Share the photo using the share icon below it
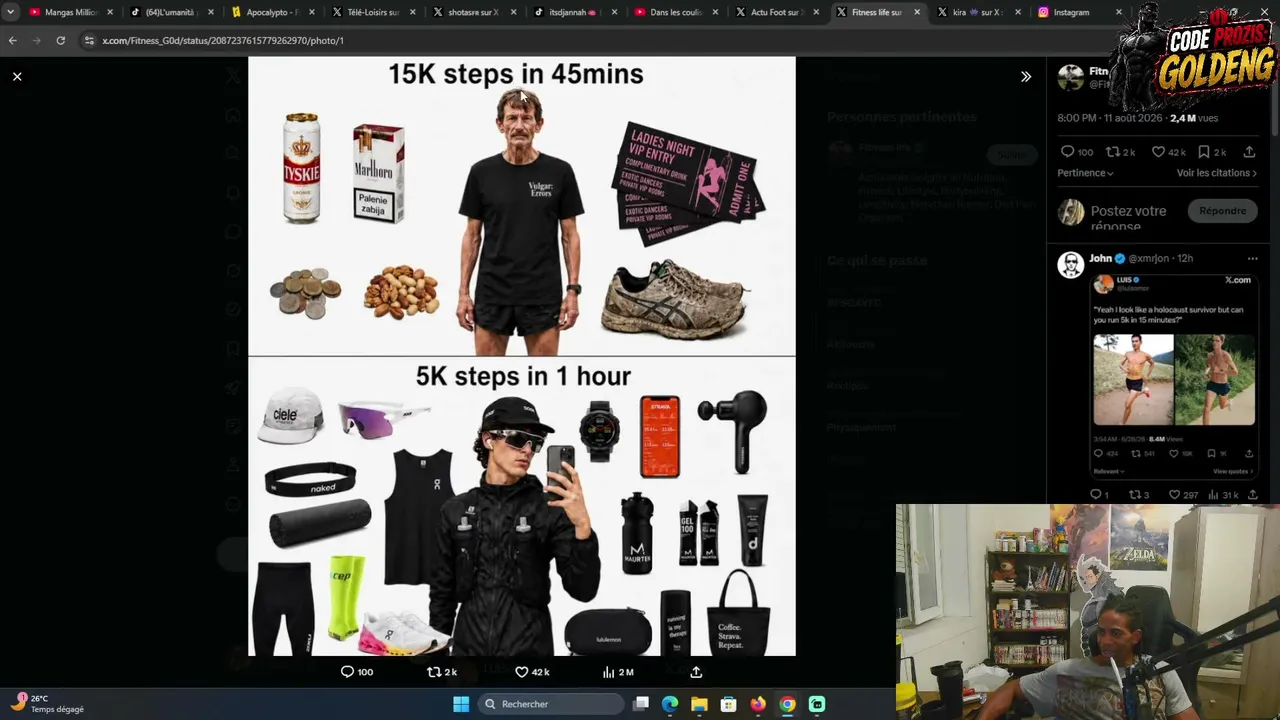 click(x=696, y=672)
